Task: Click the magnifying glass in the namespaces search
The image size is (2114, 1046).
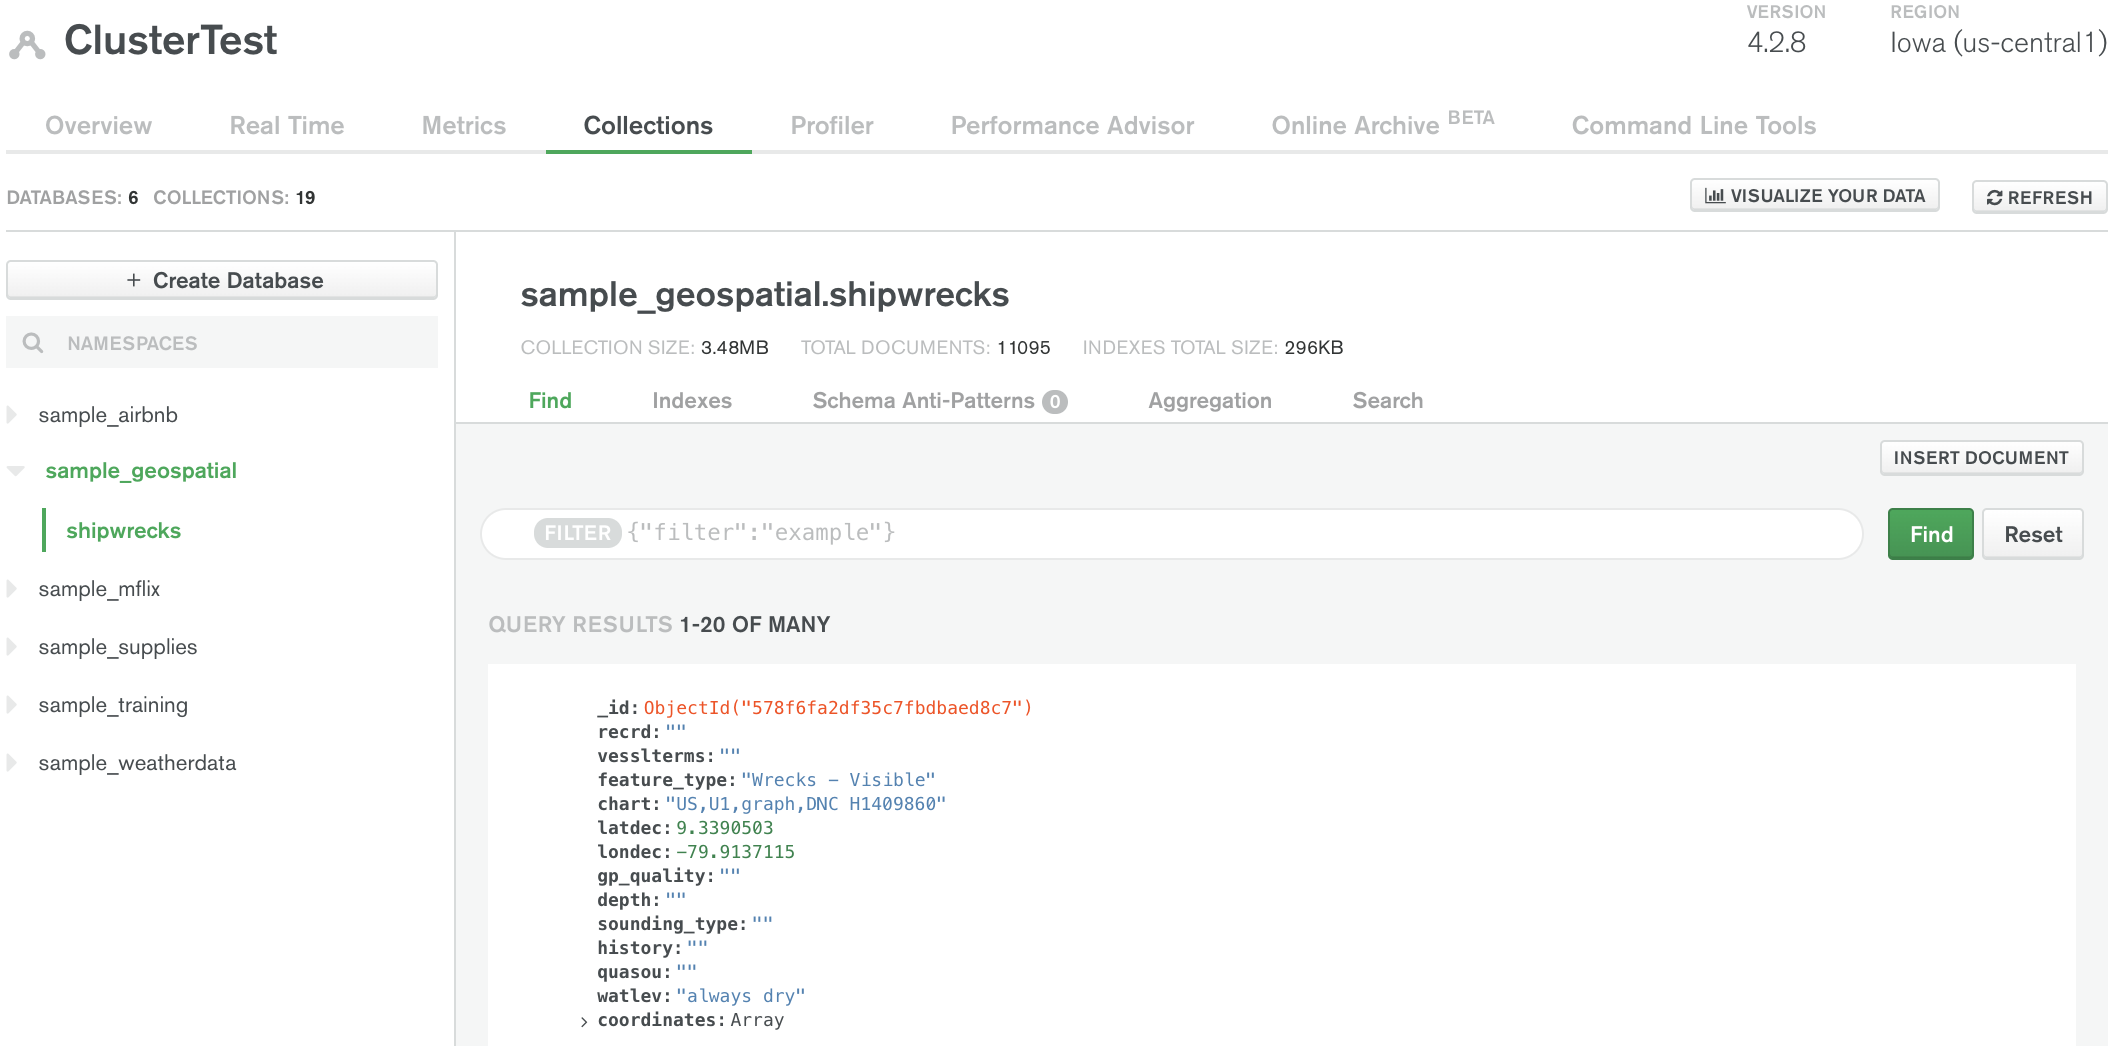Action: (34, 342)
